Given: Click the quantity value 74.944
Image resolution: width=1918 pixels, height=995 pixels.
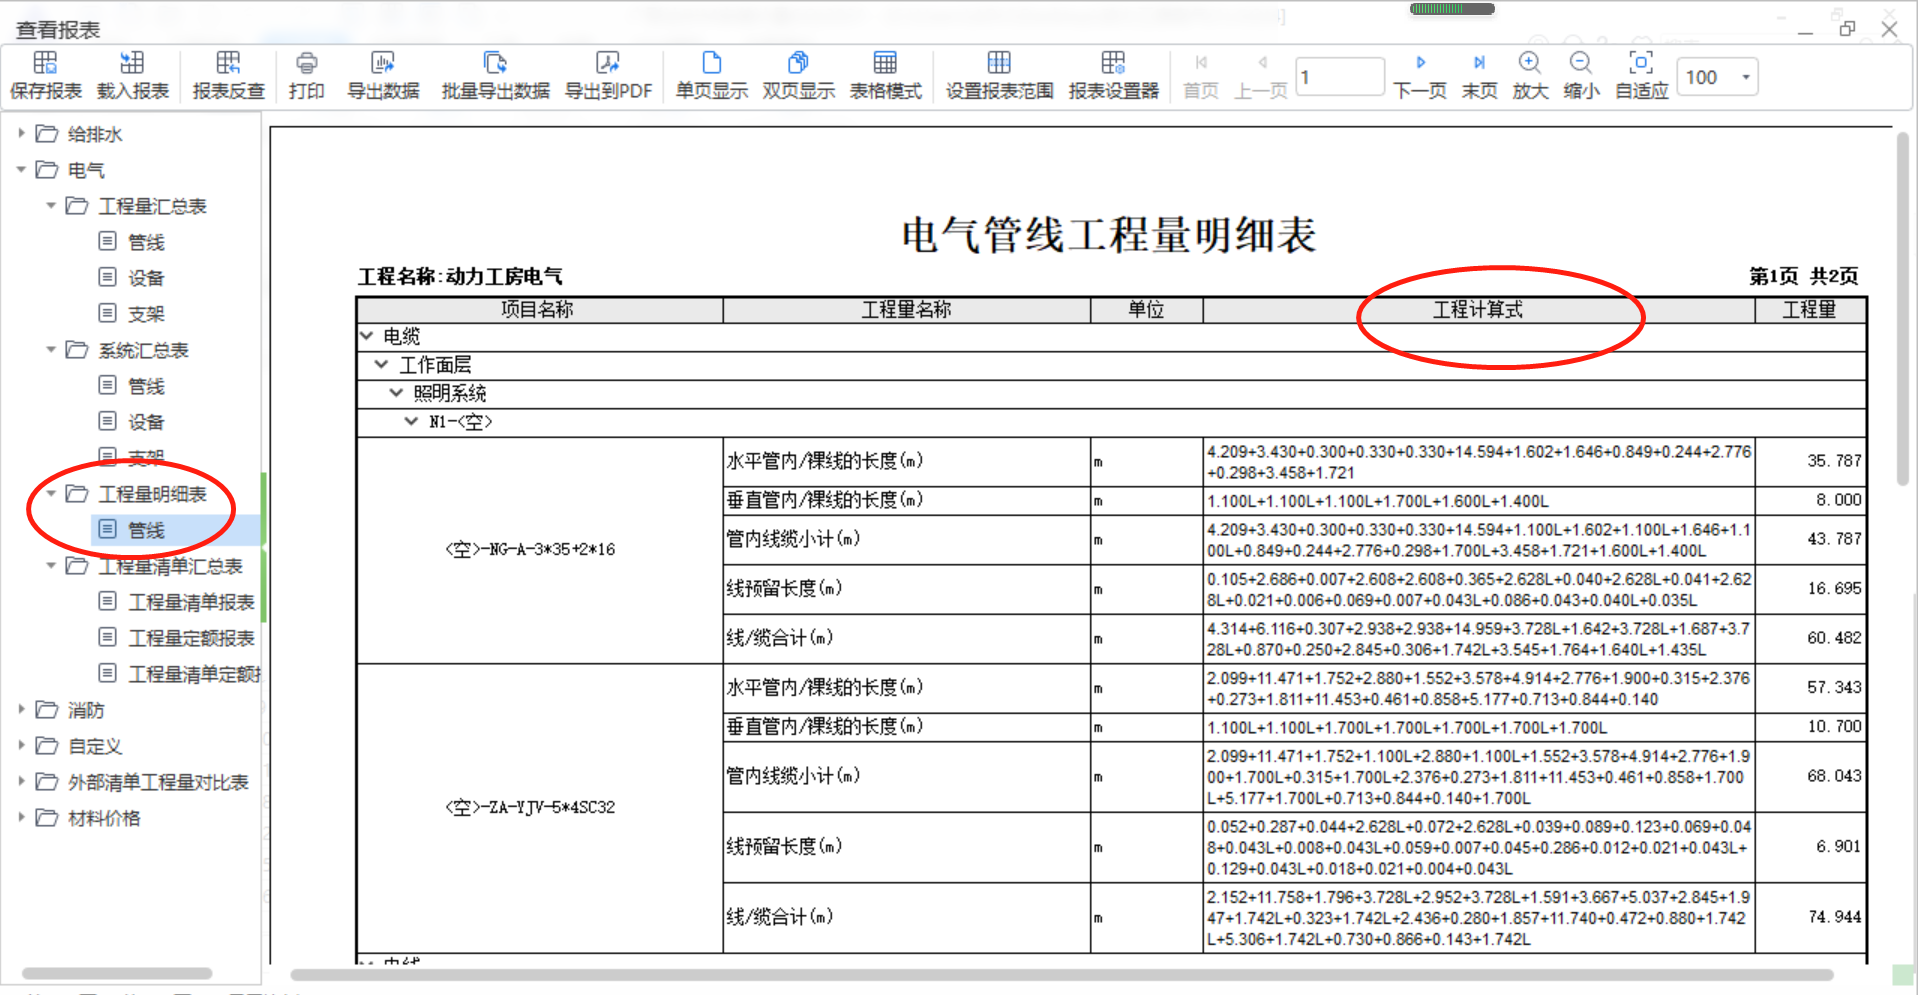Looking at the screenshot, I should point(1834,917).
